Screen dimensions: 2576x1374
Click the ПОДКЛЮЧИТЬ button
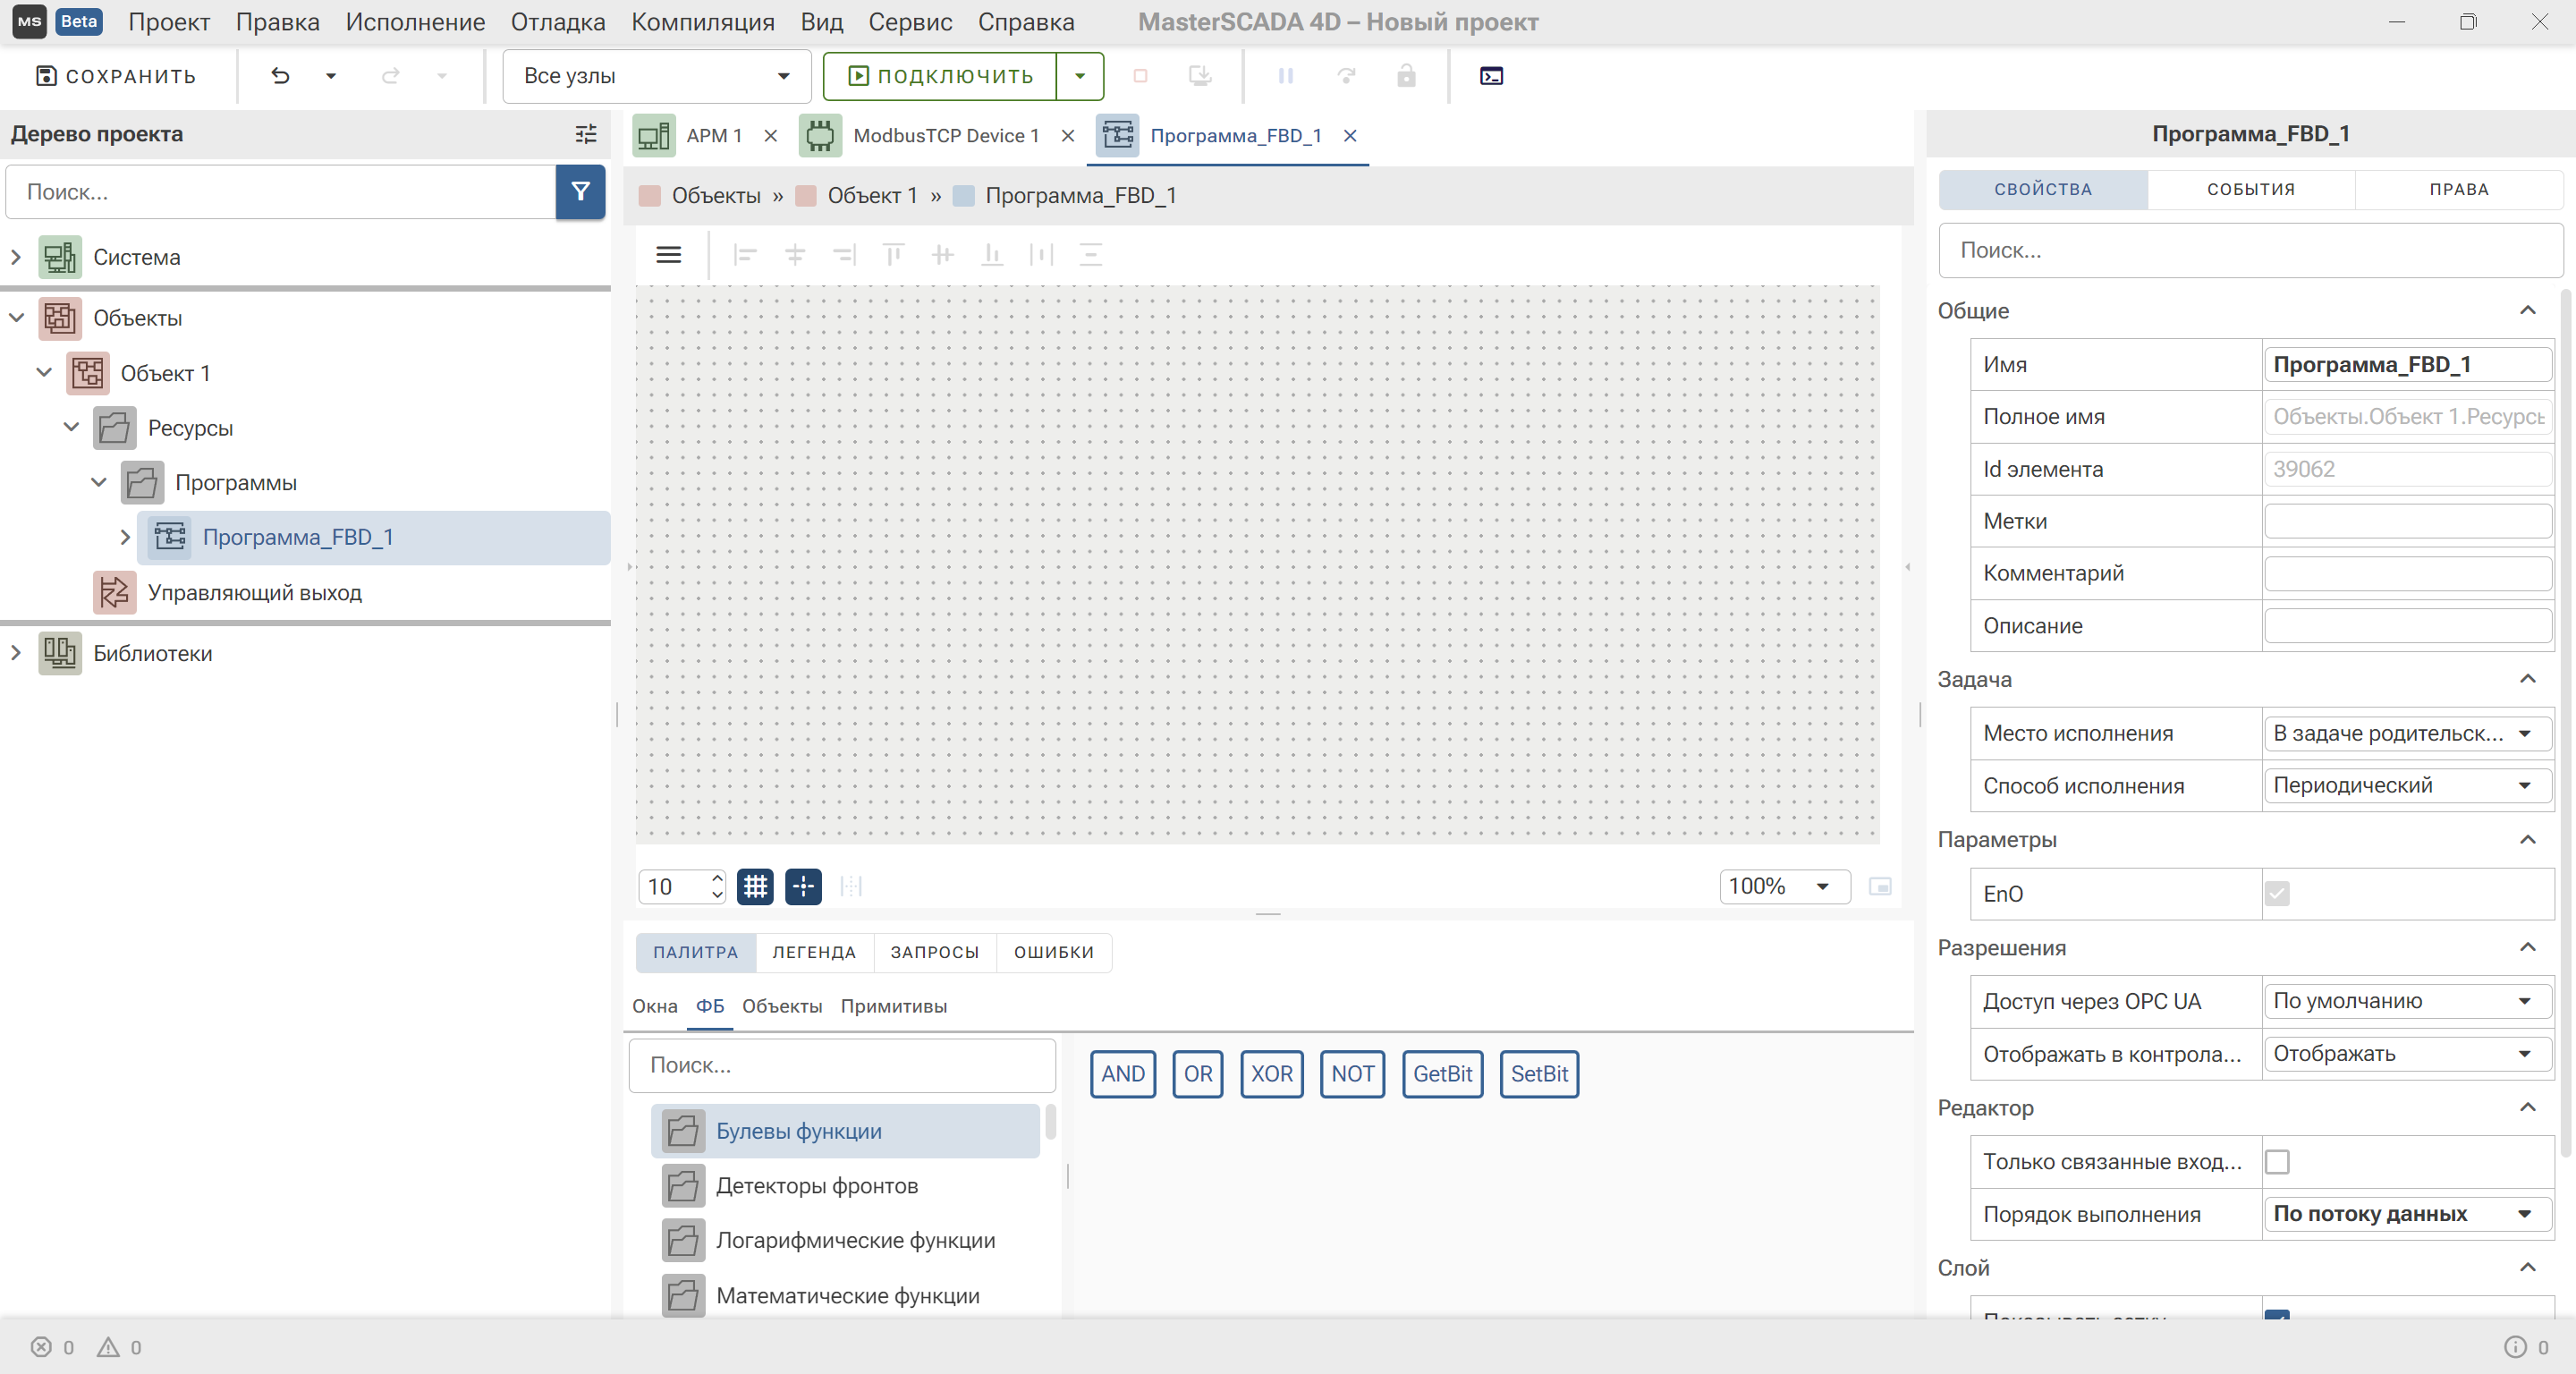click(x=940, y=76)
